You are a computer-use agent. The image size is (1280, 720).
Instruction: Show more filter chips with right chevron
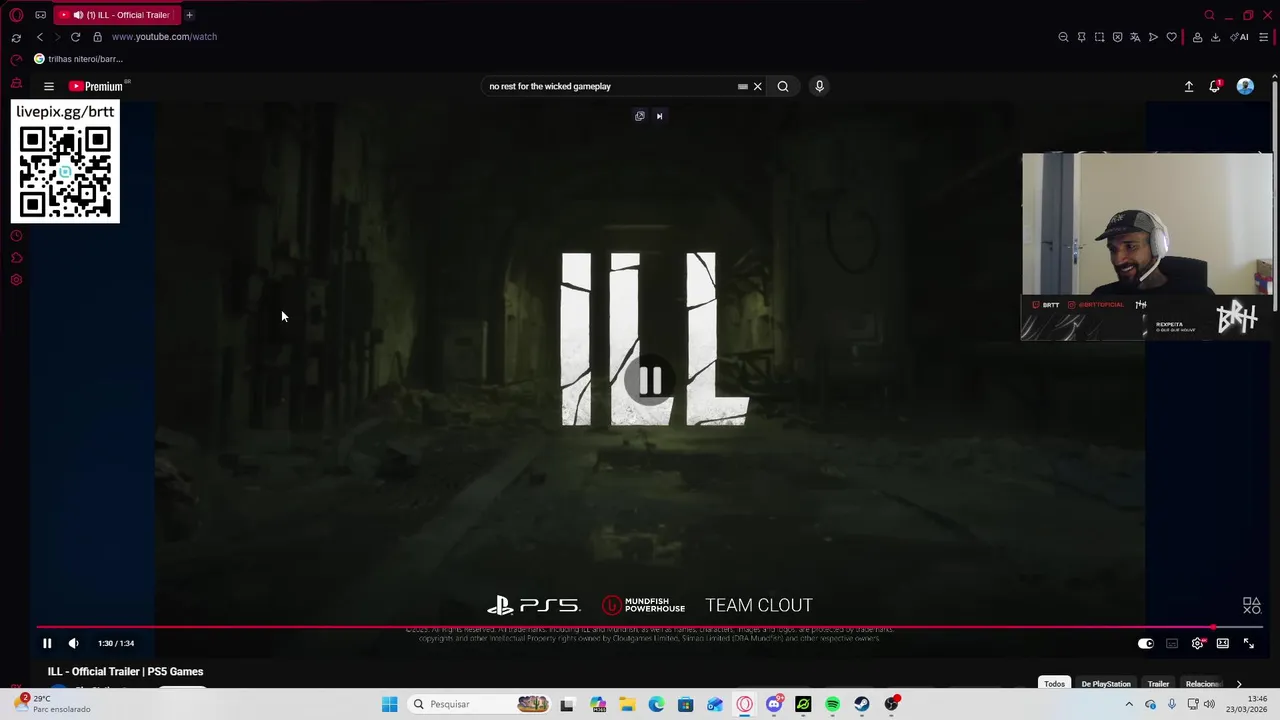click(1239, 684)
